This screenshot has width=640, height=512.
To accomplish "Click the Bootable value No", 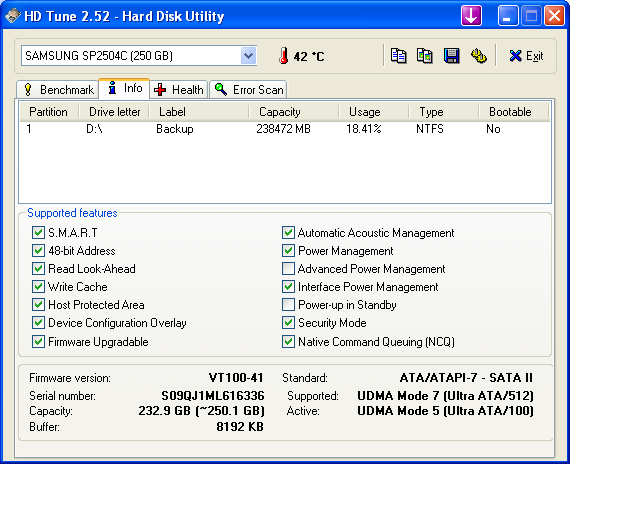I will pyautogui.click(x=493, y=129).
